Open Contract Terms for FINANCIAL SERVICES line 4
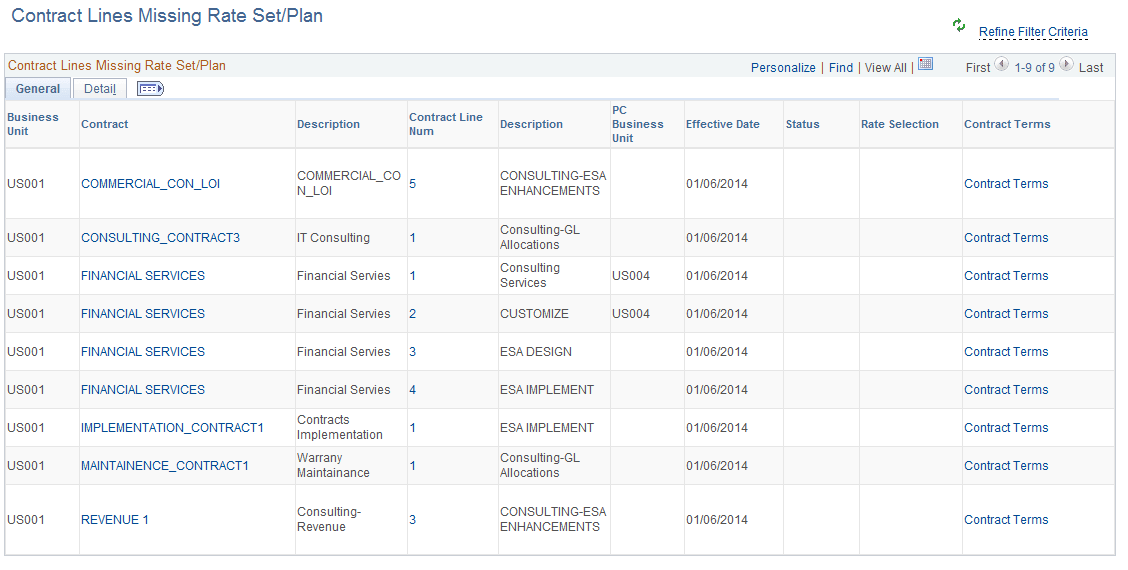The image size is (1128, 570). 1006,390
